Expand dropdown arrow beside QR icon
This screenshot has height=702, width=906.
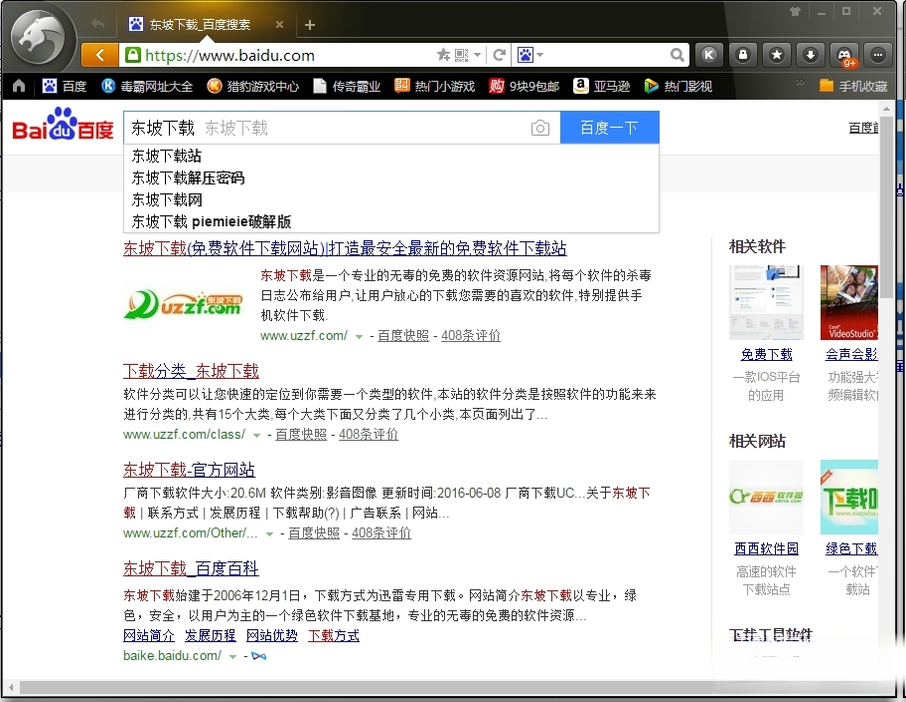477,55
